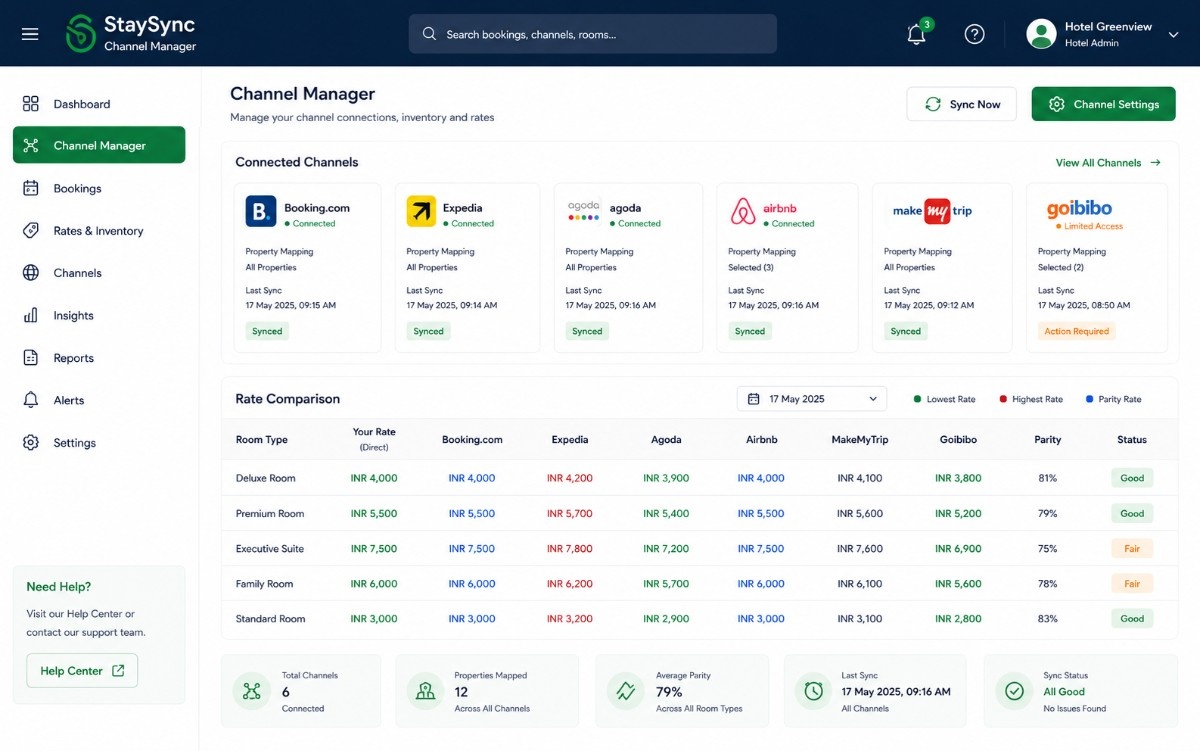Select the Family Room row label
Image resolution: width=1200 pixels, height=751 pixels.
click(265, 584)
